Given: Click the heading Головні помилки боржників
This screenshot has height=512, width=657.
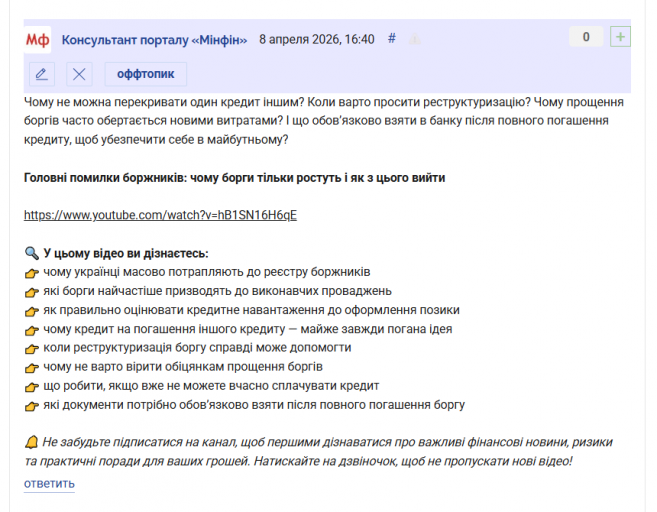Looking at the screenshot, I should pyautogui.click(x=234, y=178).
